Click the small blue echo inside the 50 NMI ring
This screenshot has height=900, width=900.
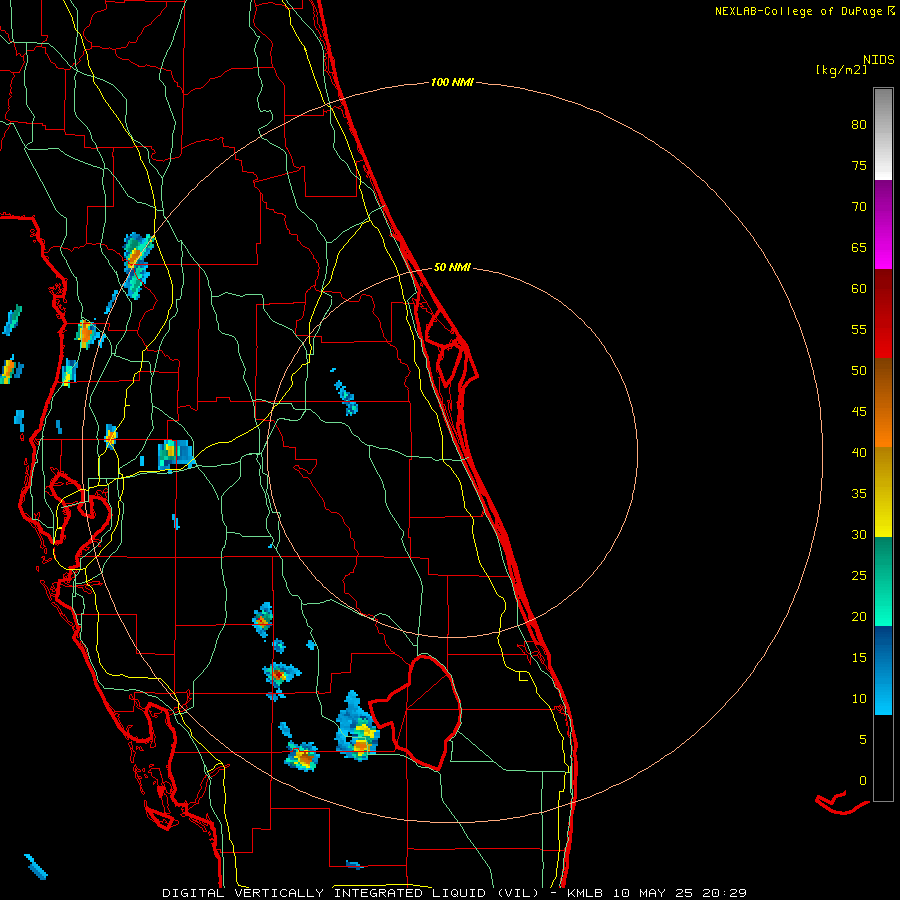[347, 398]
